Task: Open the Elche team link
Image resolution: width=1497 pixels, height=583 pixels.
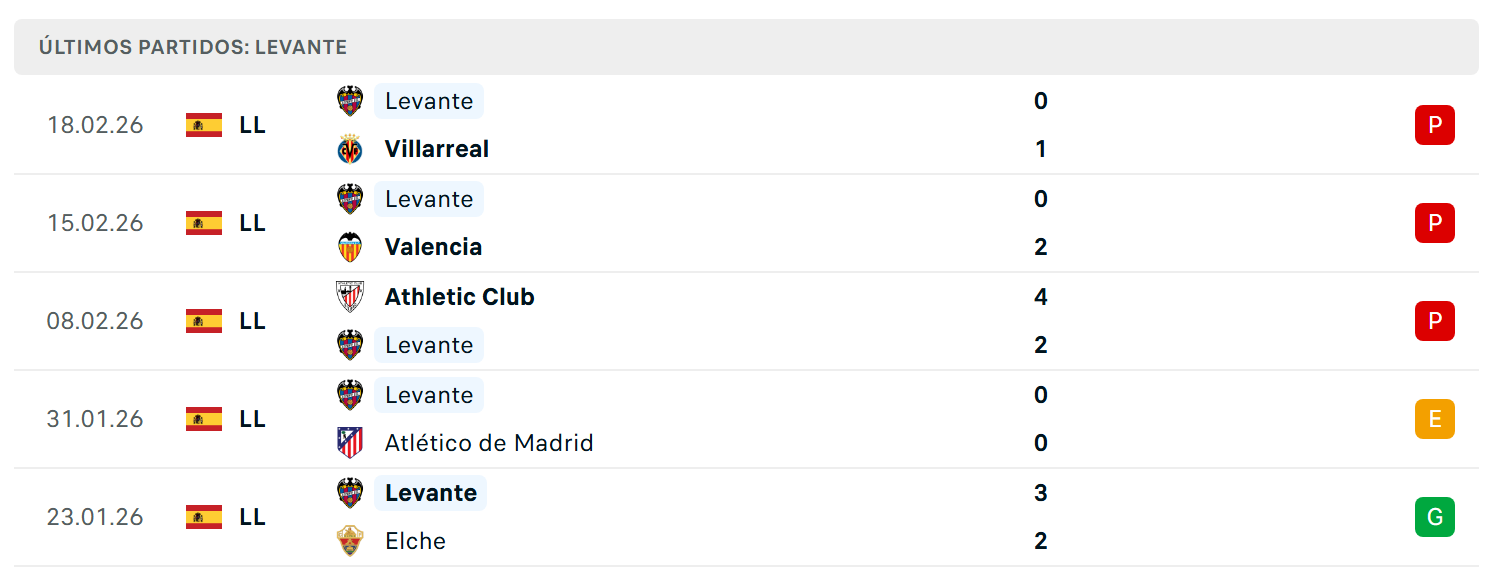Action: (415, 541)
